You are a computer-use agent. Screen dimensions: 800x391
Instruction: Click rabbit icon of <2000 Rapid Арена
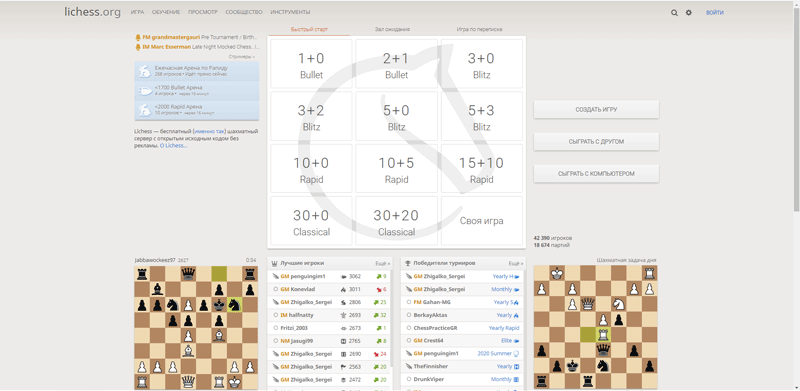pyautogui.click(x=145, y=110)
